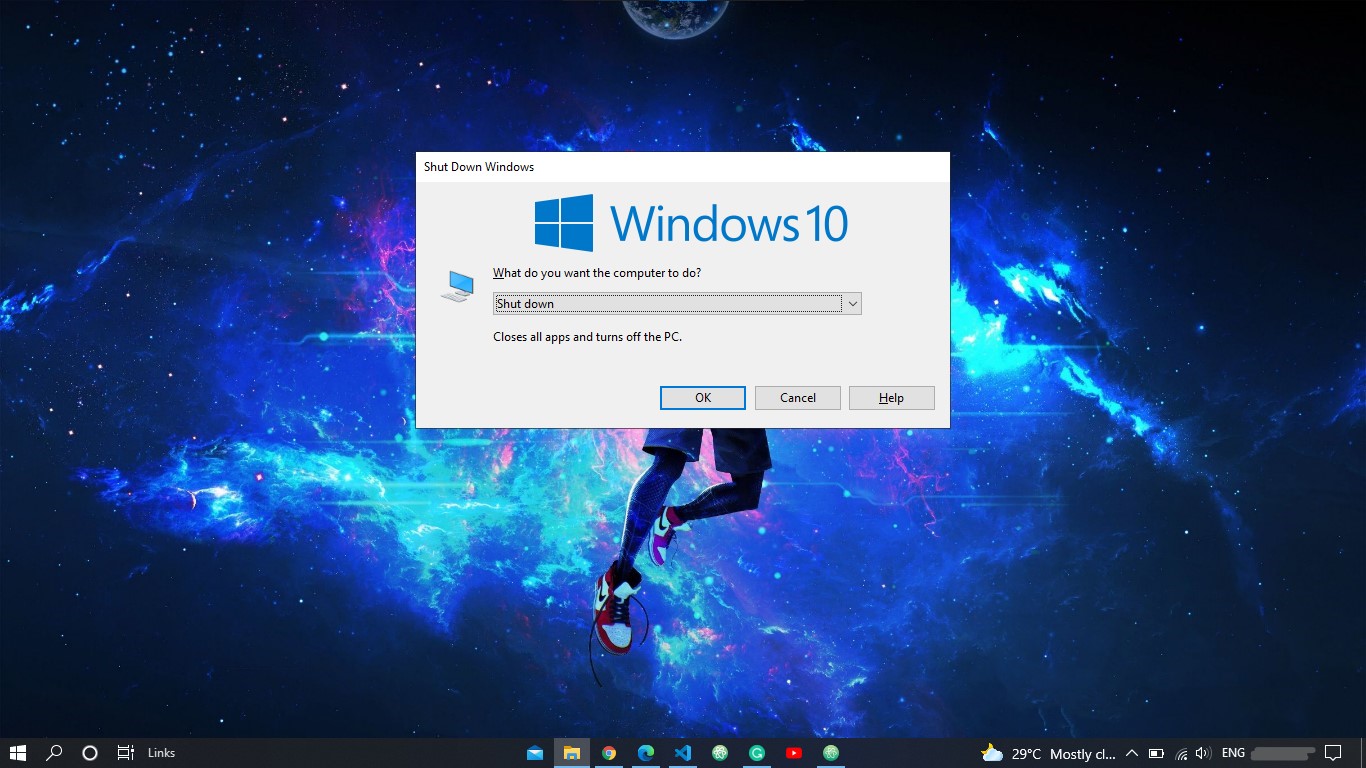Launch Cortana circle icon

[x=90, y=753]
